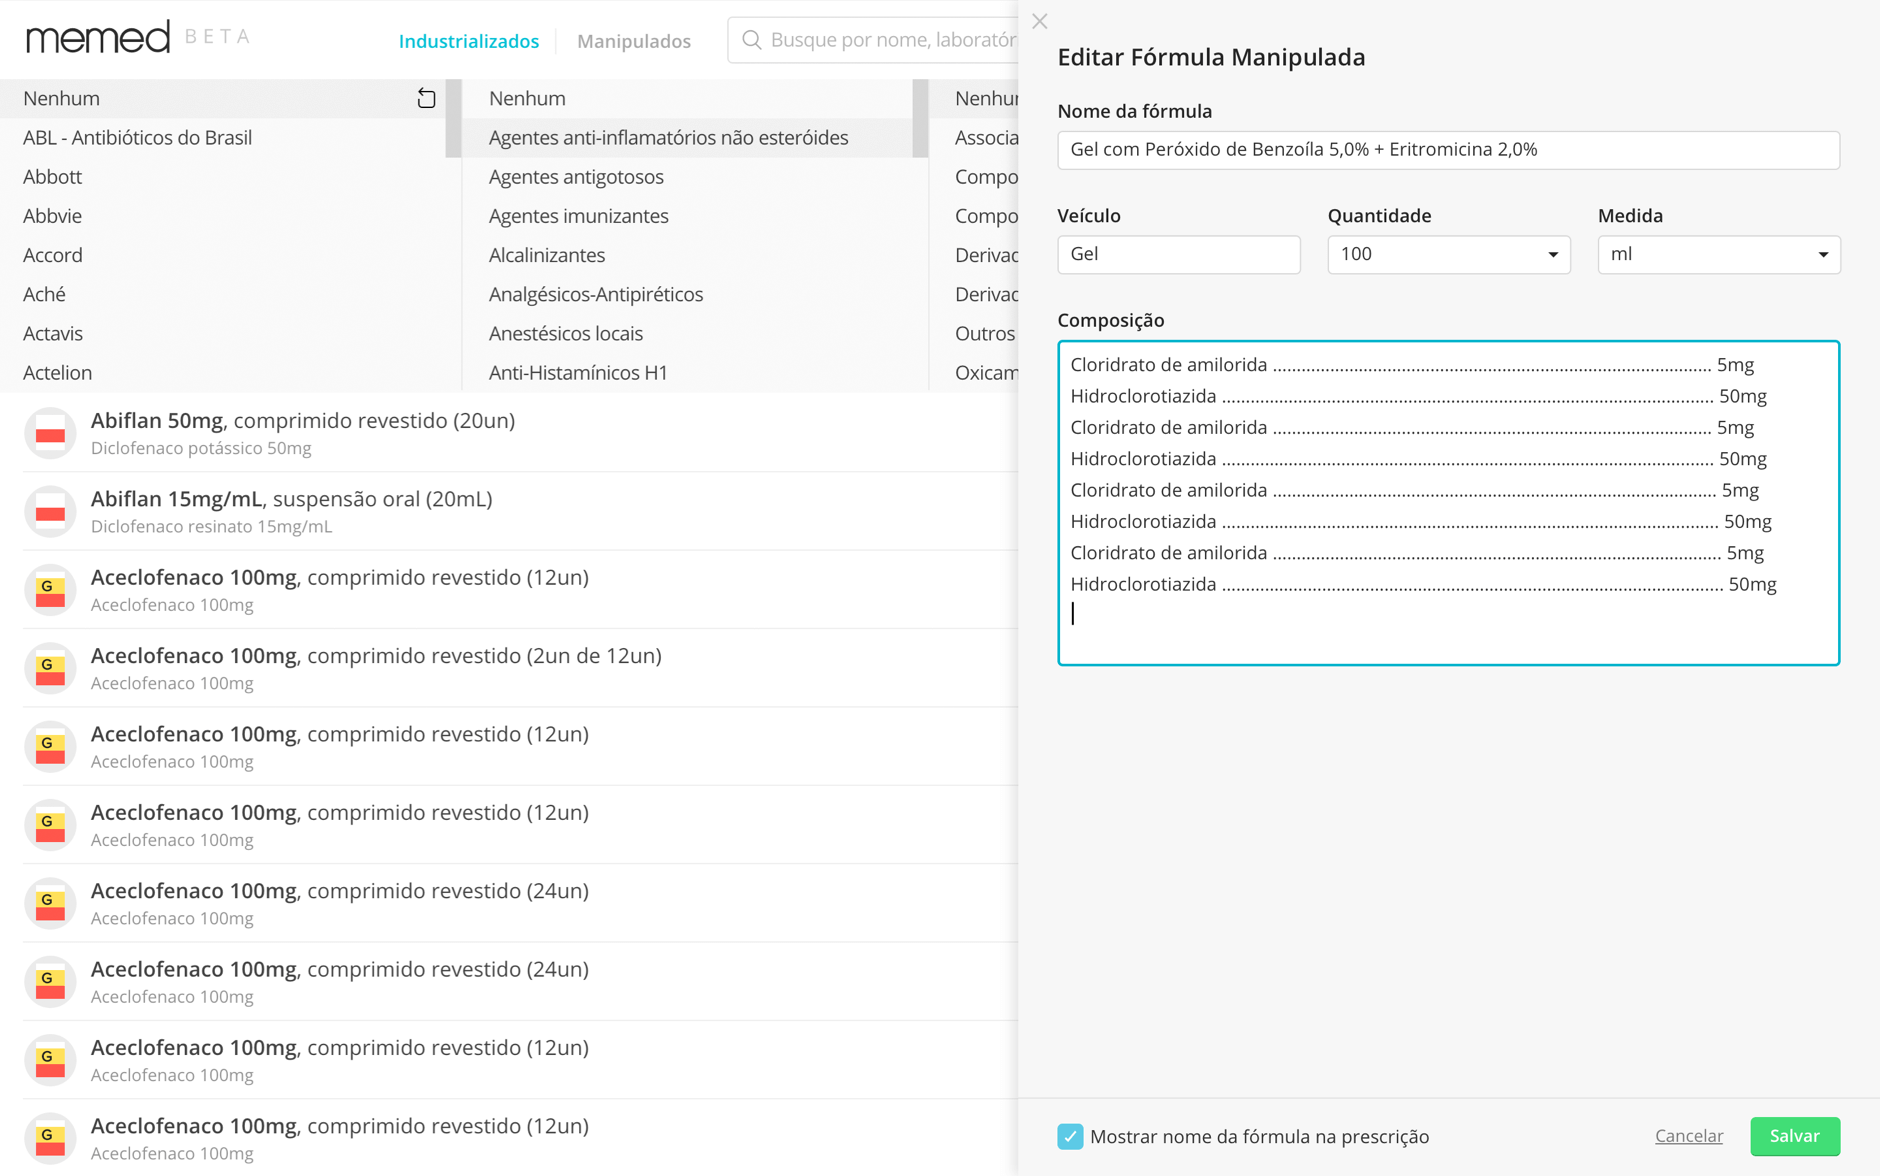Image resolution: width=1880 pixels, height=1176 pixels.
Task: Uncheck Mostrar nome da fórmula na prescrição
Action: point(1070,1136)
